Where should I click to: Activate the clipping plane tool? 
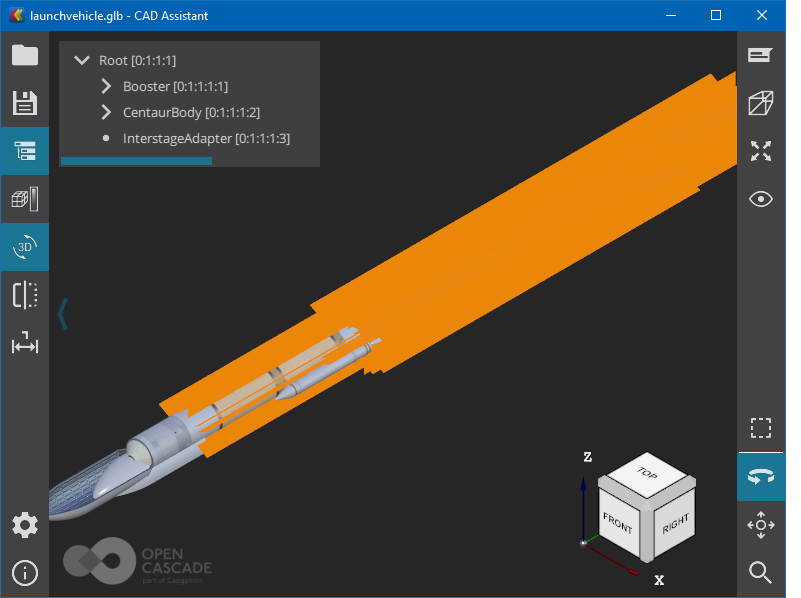coord(24,295)
